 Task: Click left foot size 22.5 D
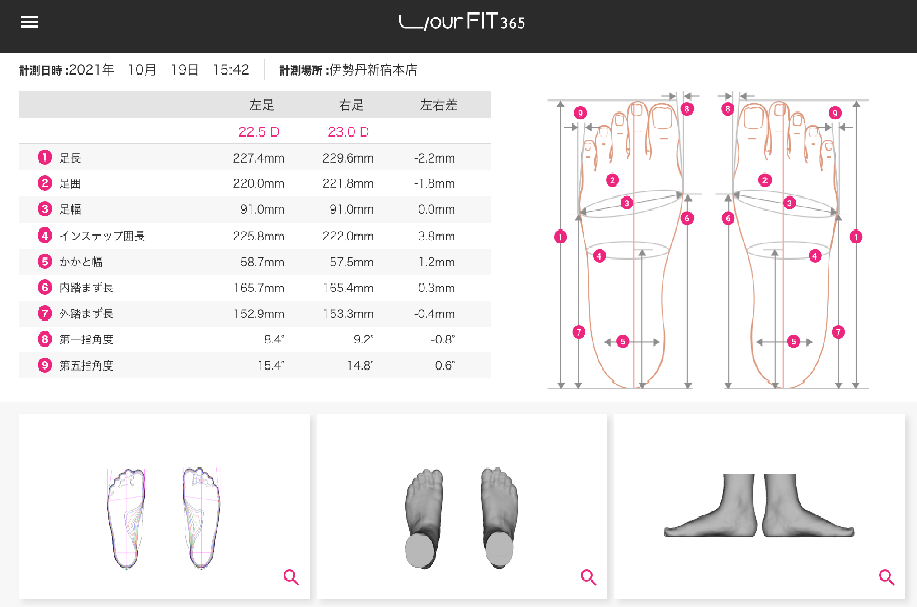(258, 132)
